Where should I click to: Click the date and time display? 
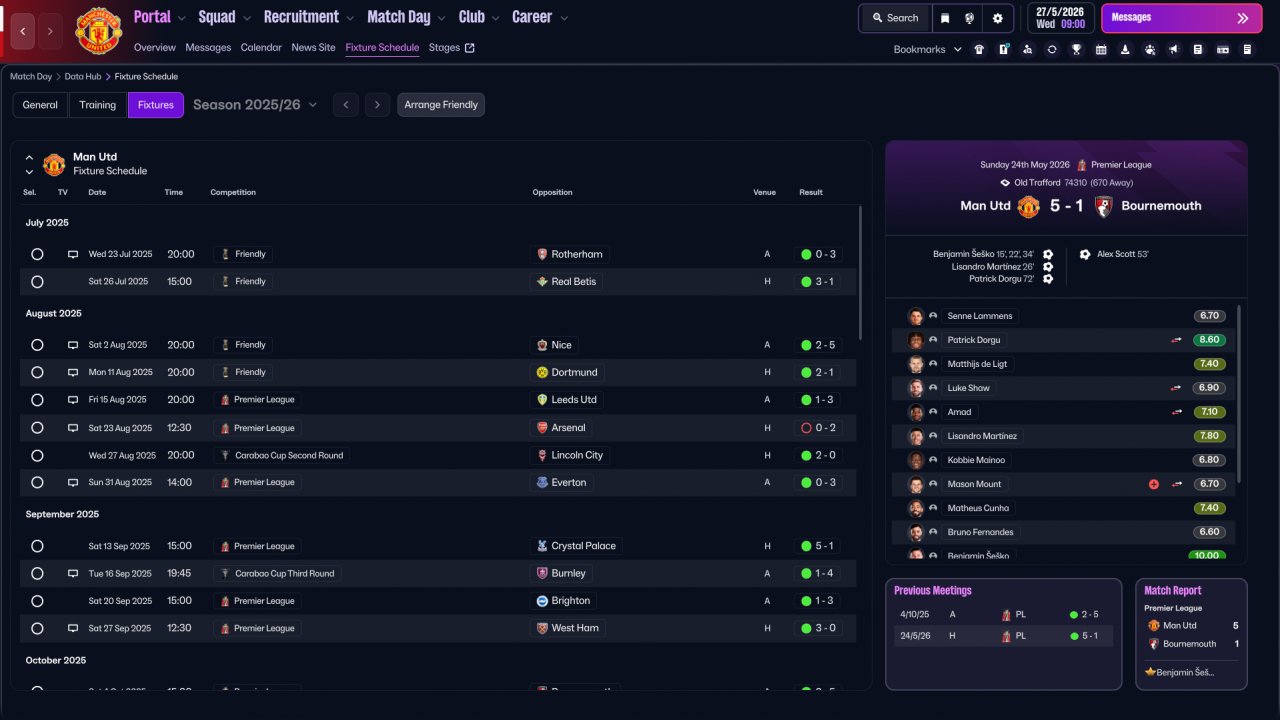[x=1060, y=18]
